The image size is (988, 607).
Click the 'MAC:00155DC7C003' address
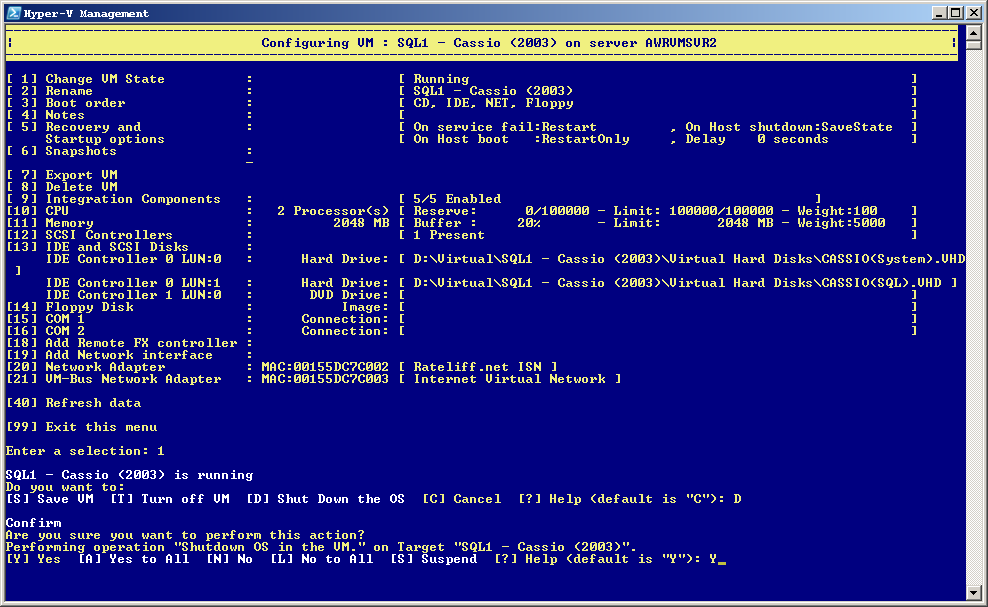[x=325, y=378]
